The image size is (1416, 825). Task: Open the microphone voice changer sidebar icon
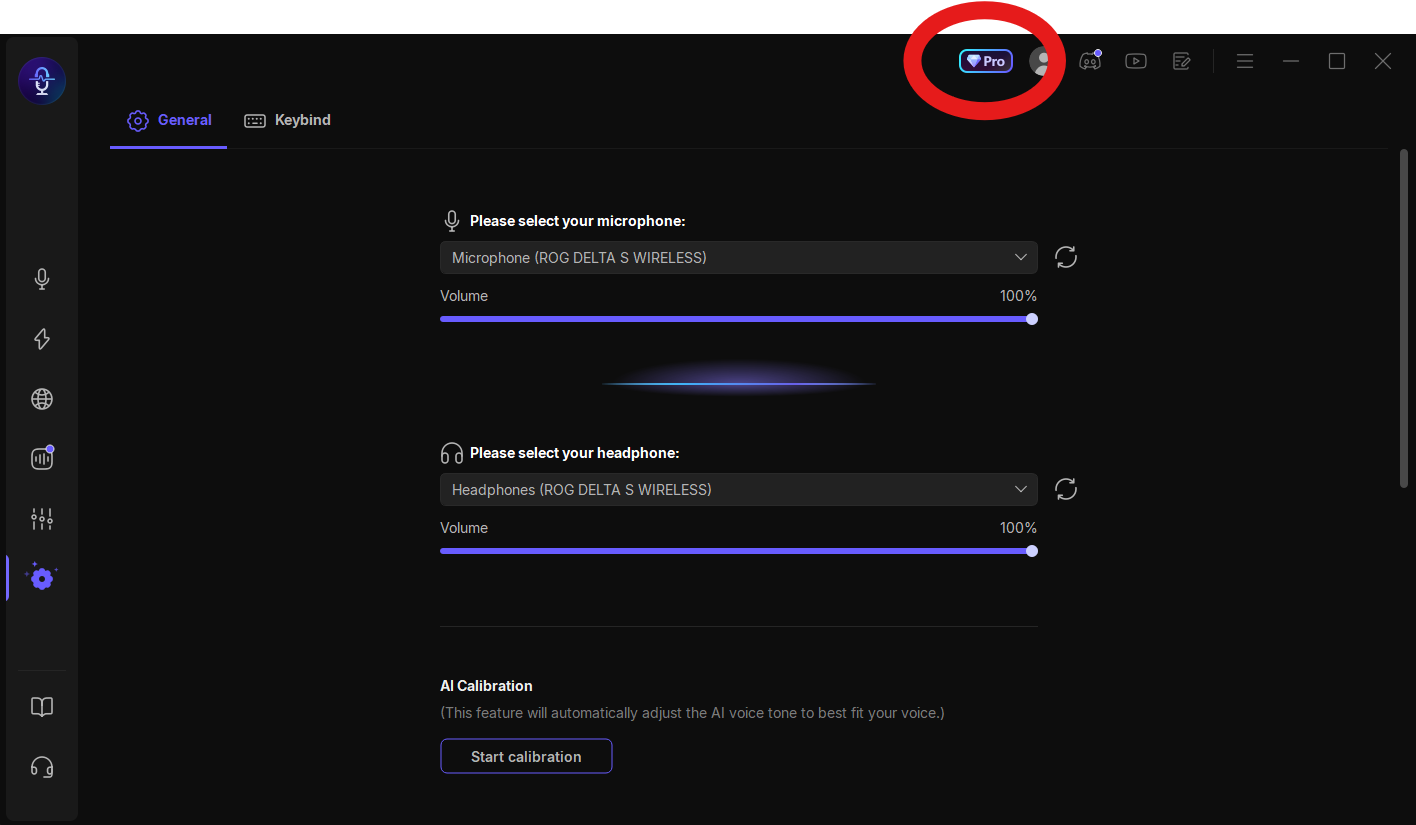click(x=42, y=279)
